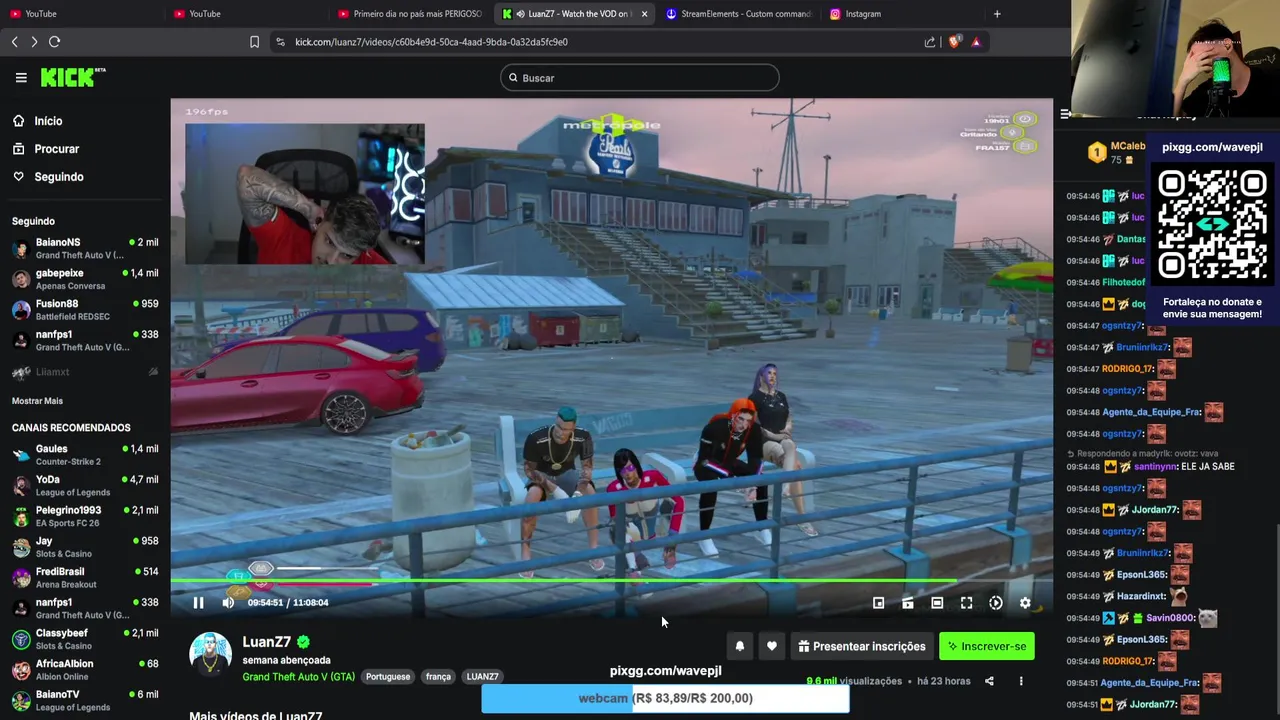Switch to Primeiro dia no país tab
This screenshot has height=720, width=1280.
[x=410, y=14]
